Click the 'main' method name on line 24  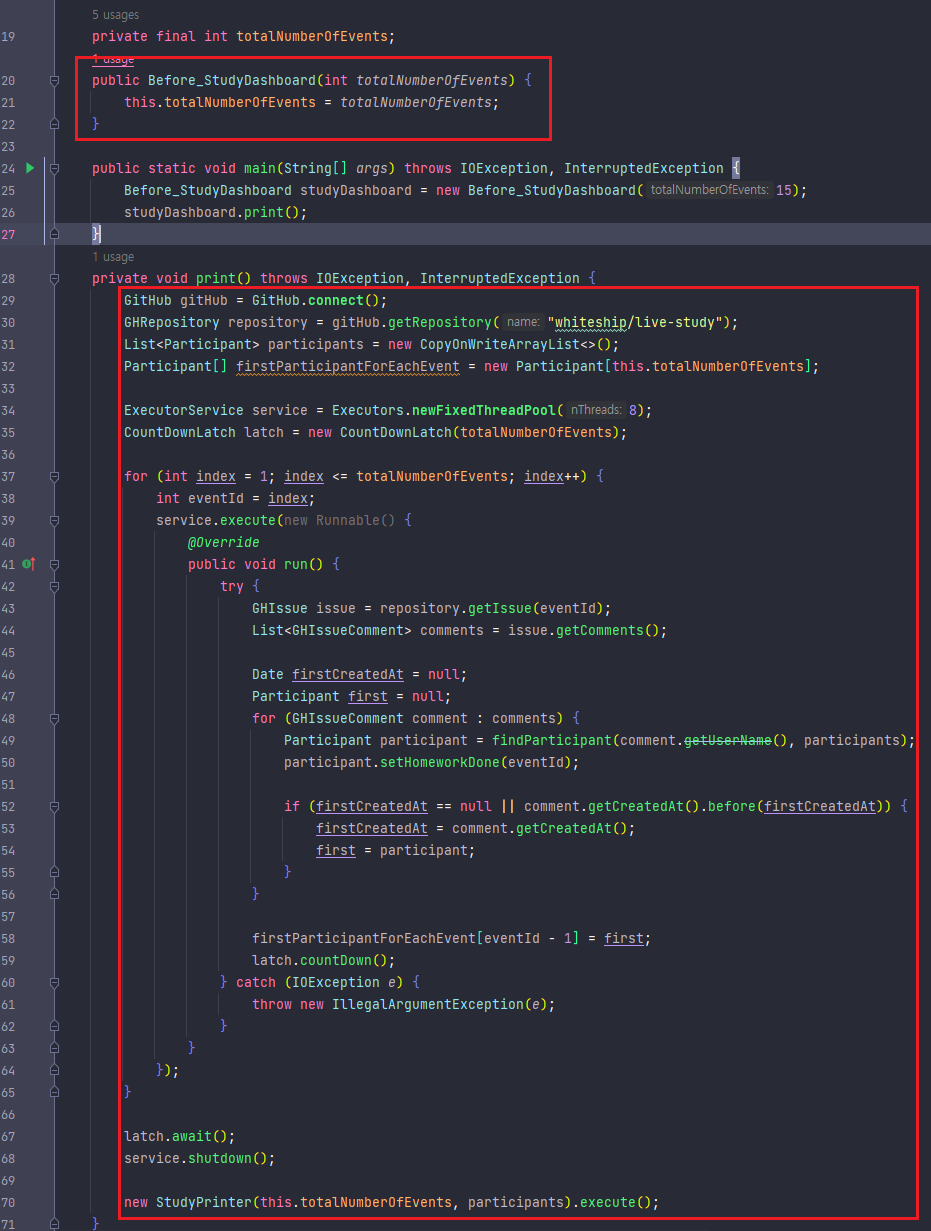point(260,168)
